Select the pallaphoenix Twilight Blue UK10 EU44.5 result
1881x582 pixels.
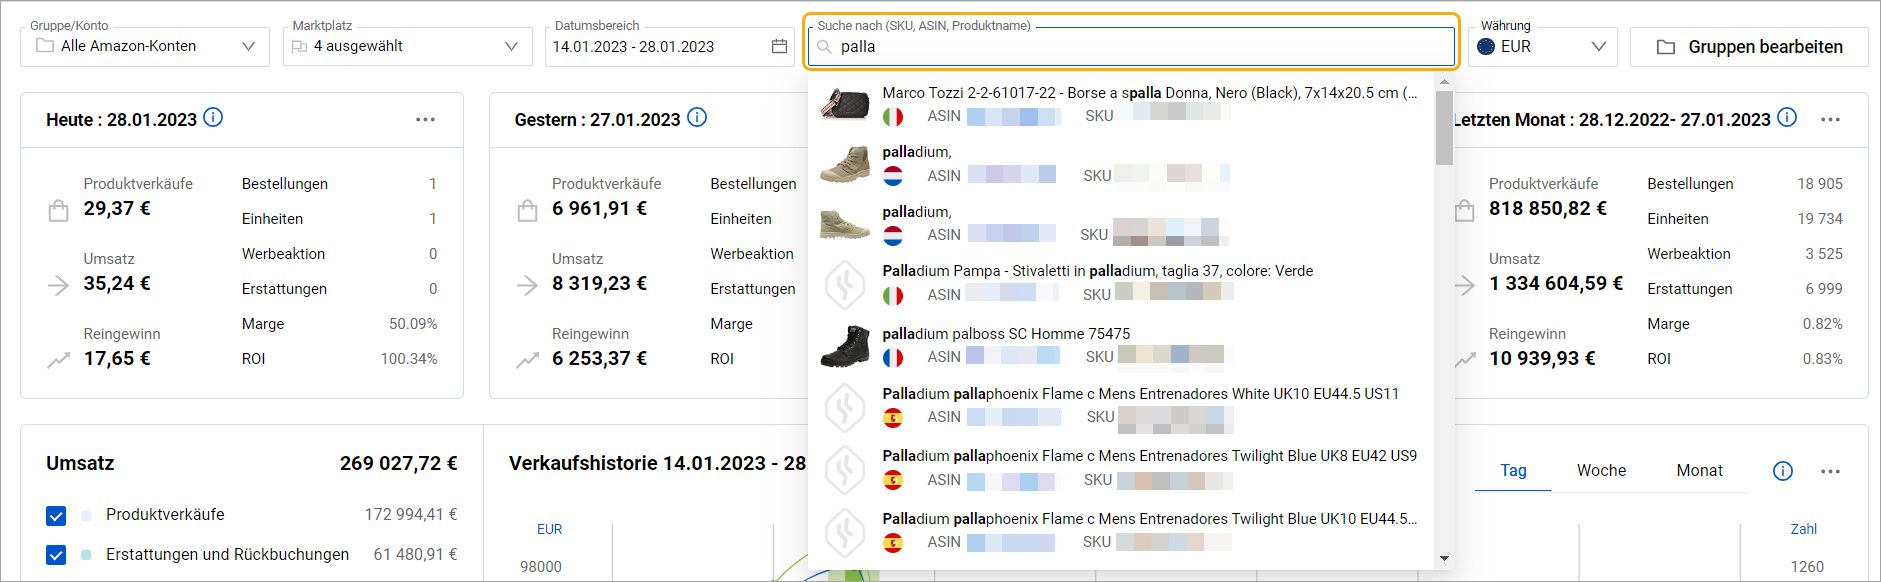(x=1120, y=530)
